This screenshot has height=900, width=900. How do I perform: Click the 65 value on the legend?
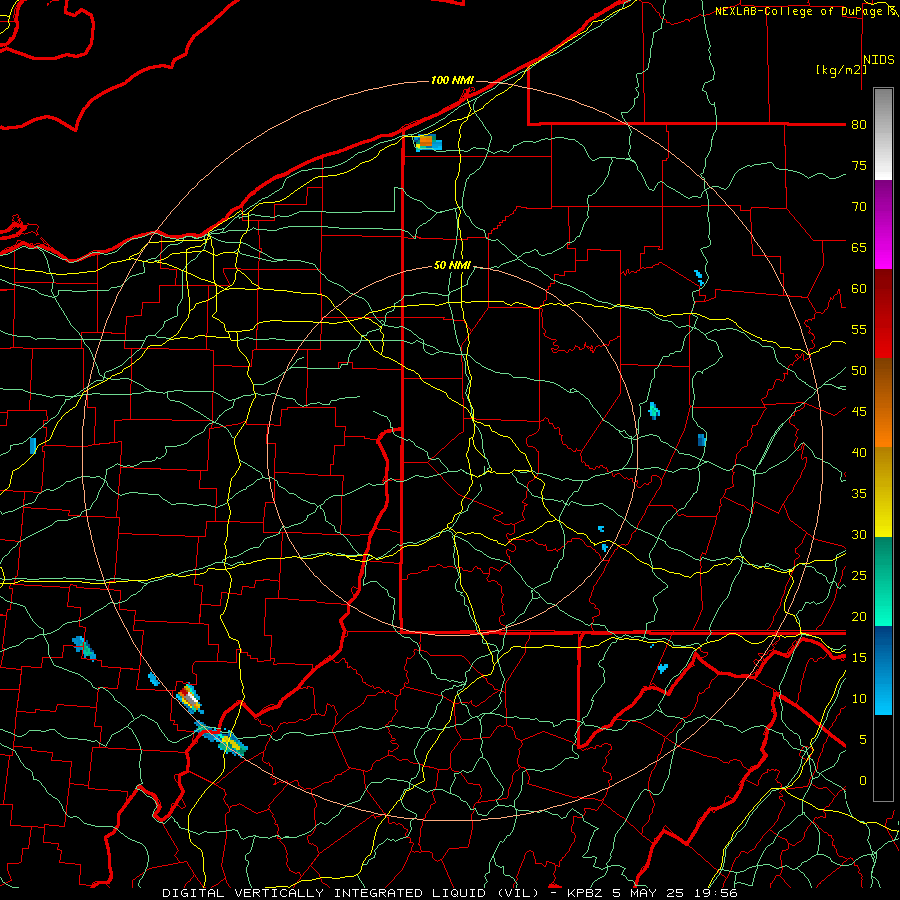[x=859, y=247]
